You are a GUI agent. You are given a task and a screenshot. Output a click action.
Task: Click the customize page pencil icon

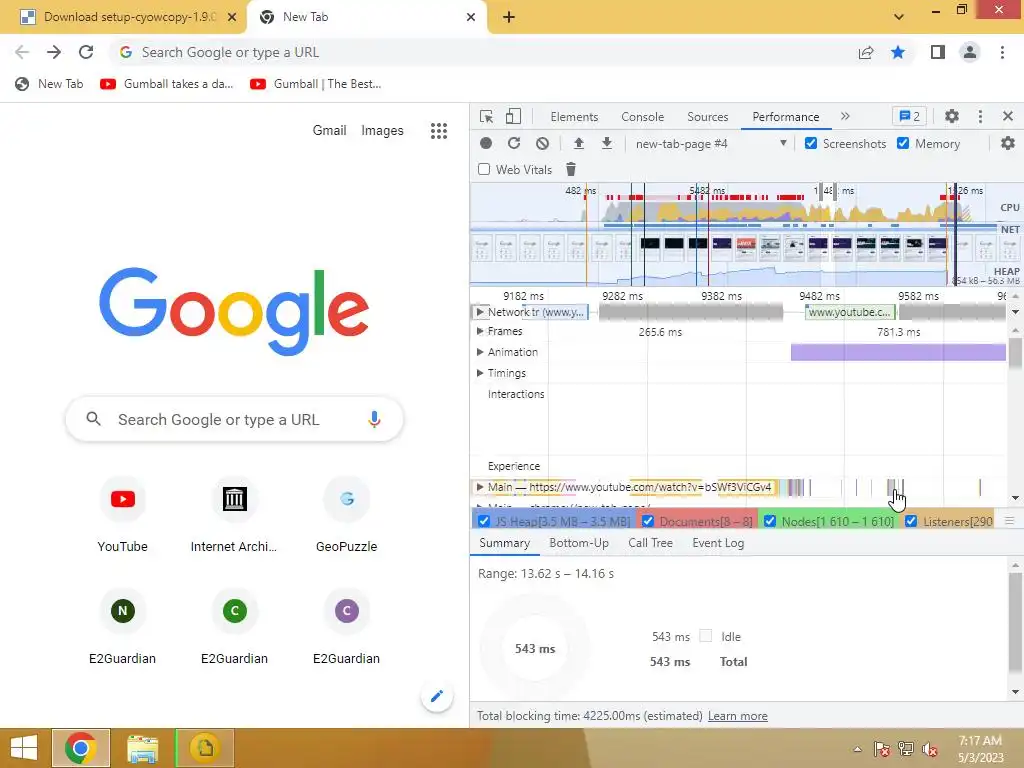437,696
